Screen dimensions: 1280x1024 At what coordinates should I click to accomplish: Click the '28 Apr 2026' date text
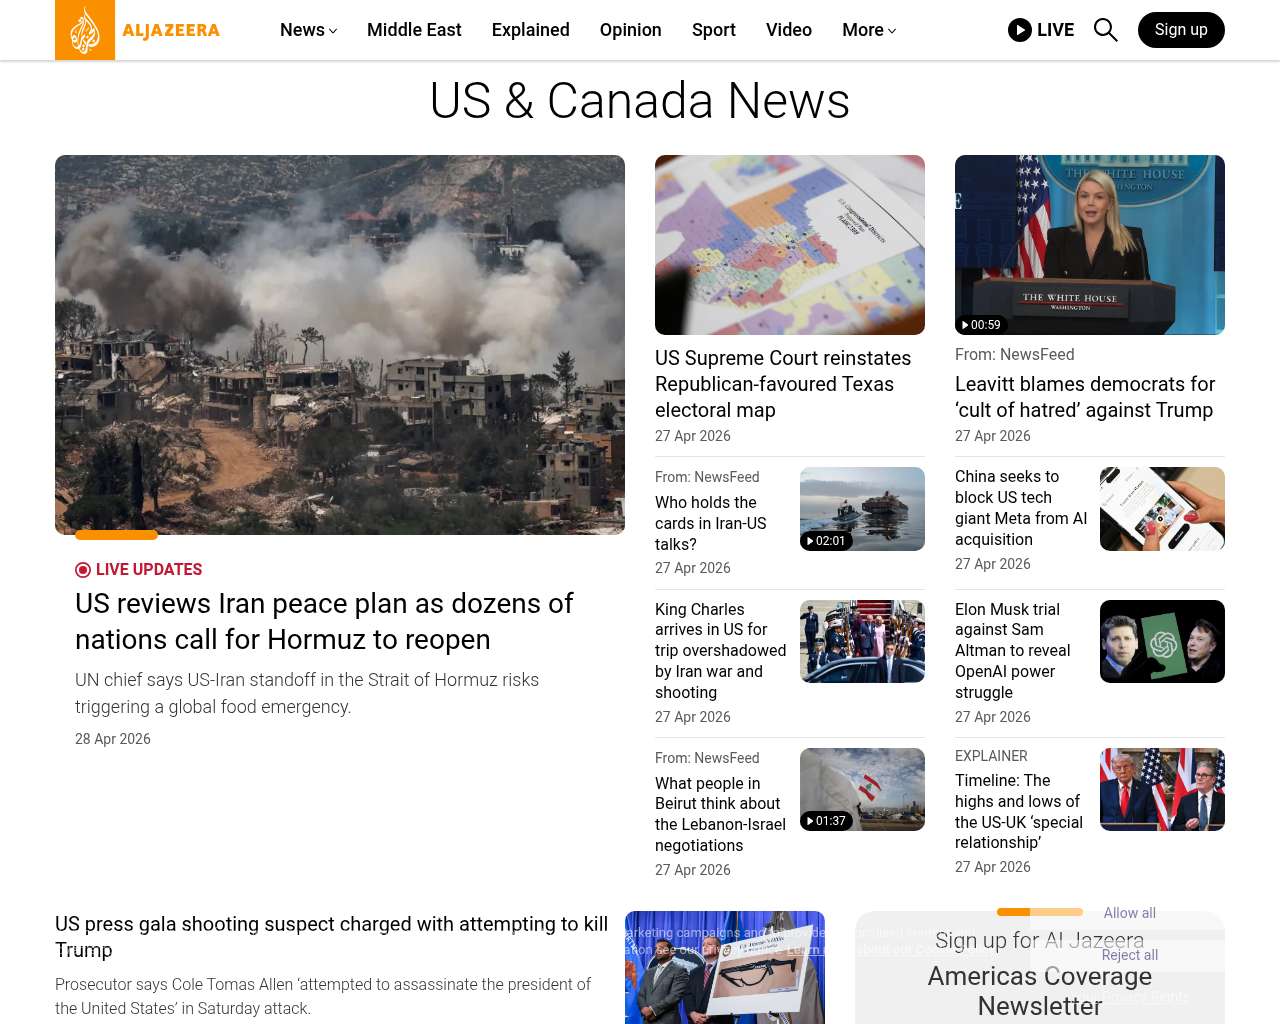point(113,739)
